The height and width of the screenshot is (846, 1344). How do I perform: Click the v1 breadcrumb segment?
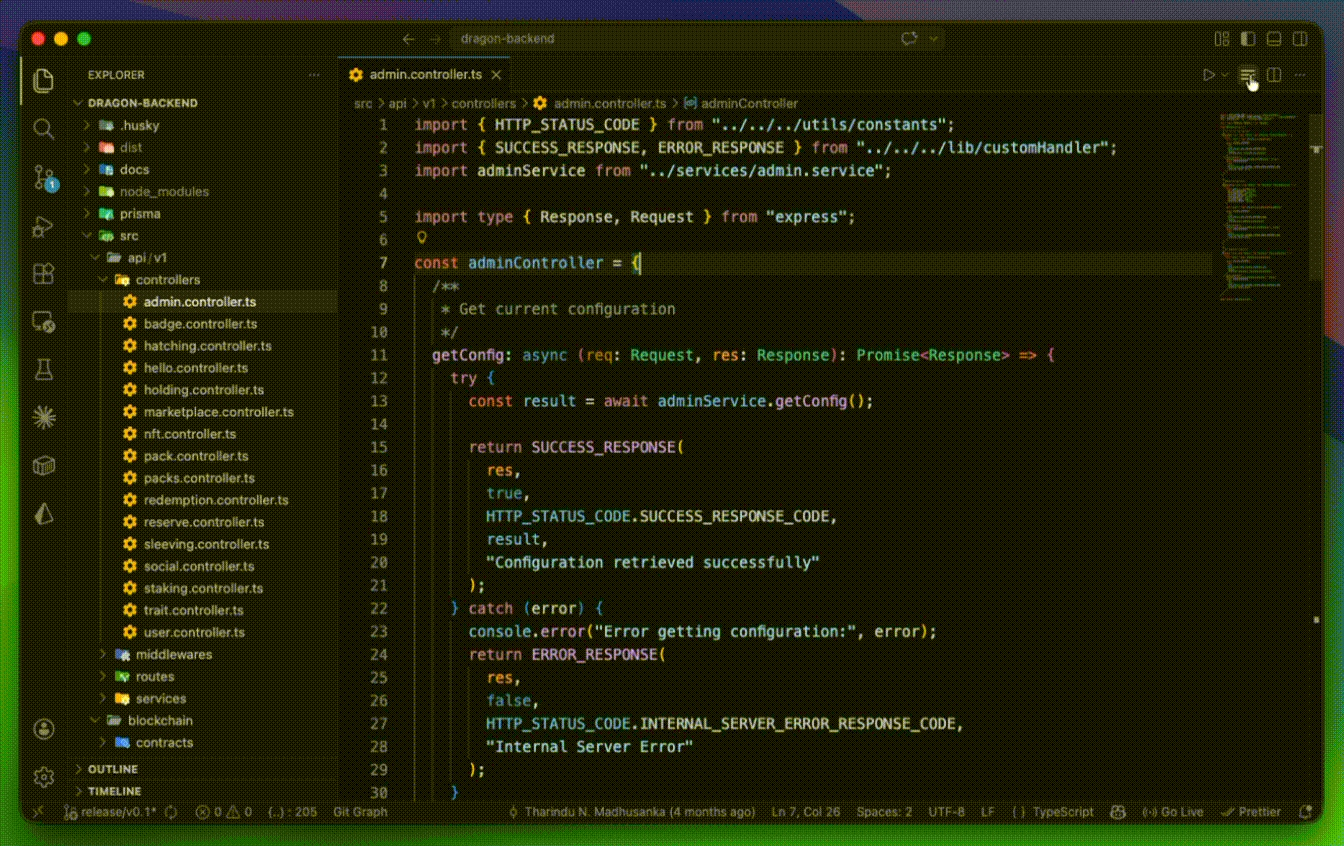click(x=430, y=103)
